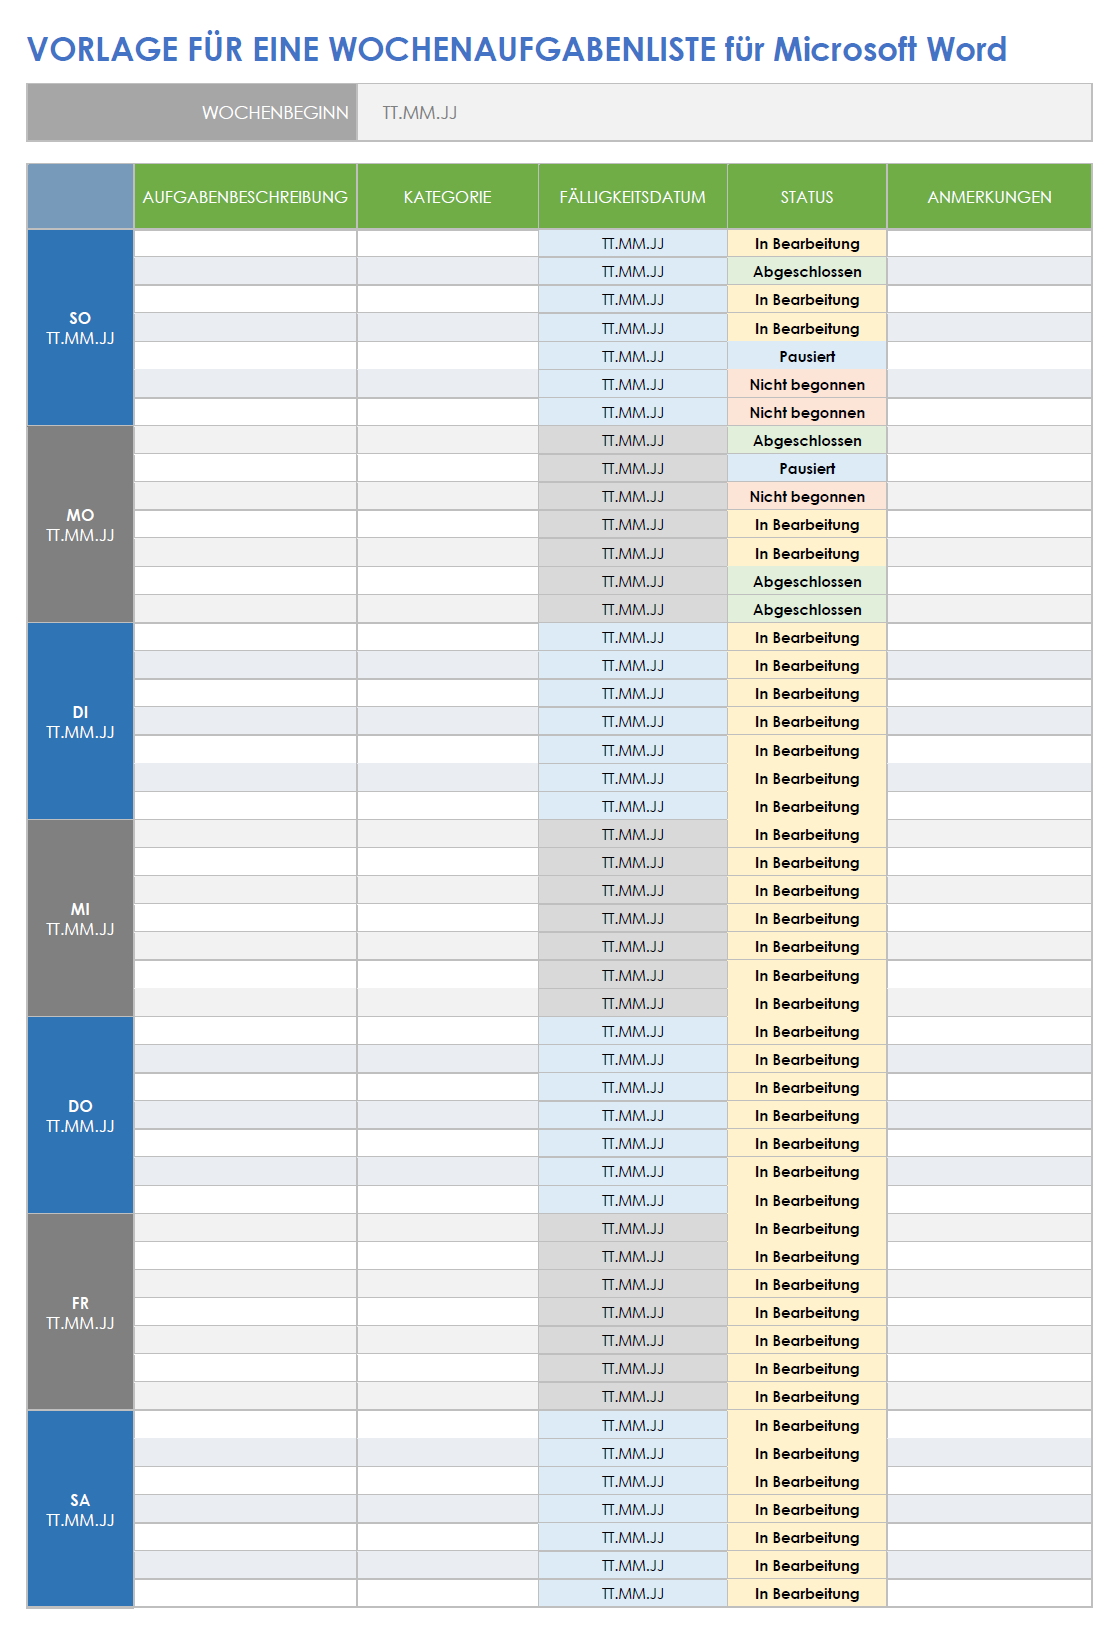1115x1638 pixels.
Task: Click the Pausiert status in SO section
Action: point(807,357)
